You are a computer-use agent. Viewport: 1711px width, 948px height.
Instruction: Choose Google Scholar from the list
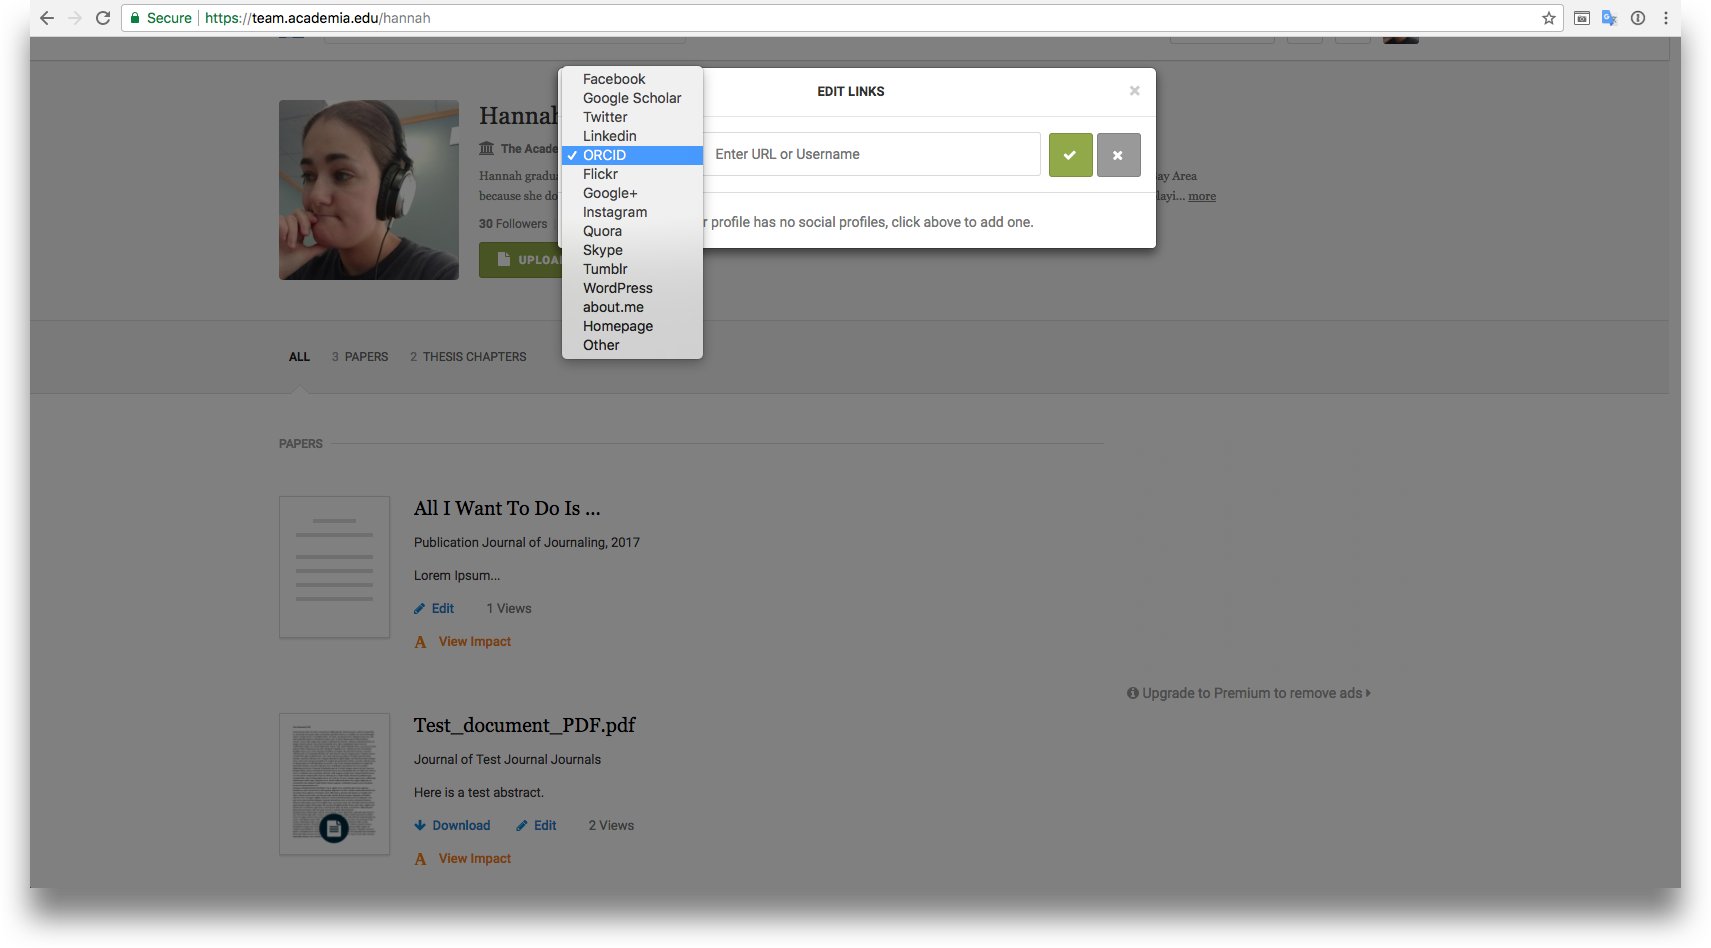coord(632,98)
